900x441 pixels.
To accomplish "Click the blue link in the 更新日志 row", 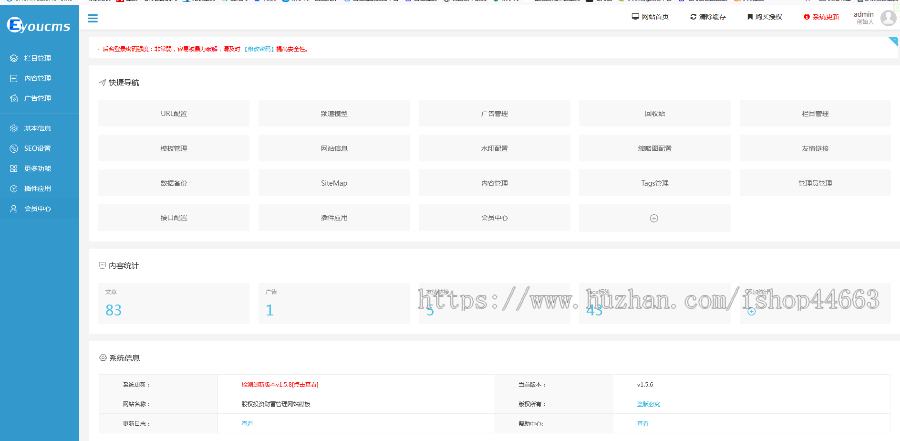I will (247, 423).
